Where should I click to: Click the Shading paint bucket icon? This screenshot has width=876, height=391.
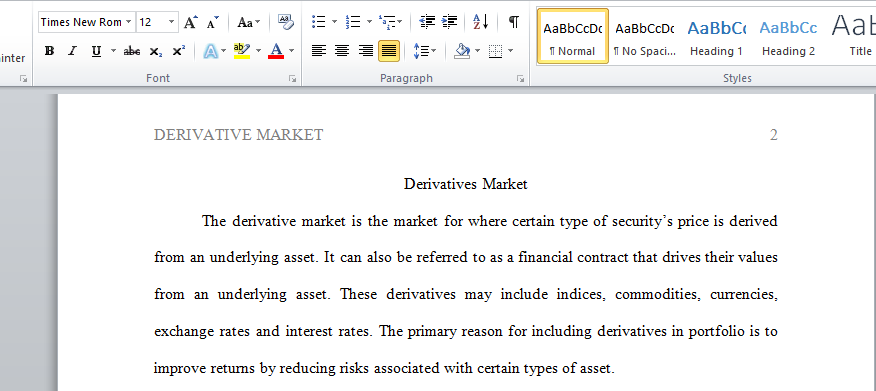462,51
